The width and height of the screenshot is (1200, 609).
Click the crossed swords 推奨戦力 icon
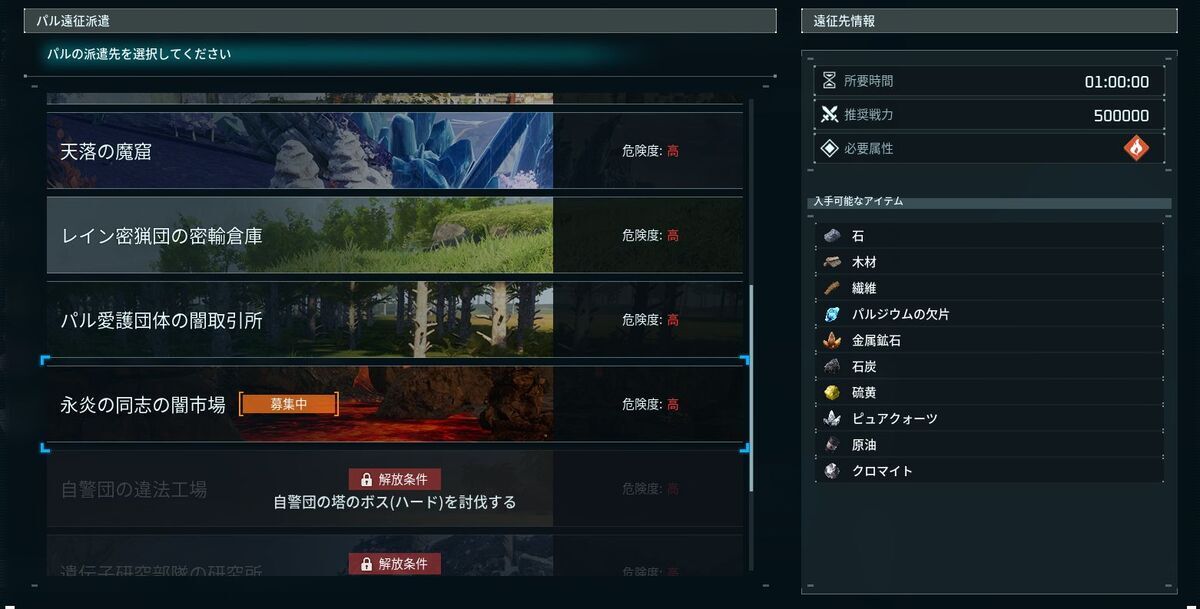(829, 115)
